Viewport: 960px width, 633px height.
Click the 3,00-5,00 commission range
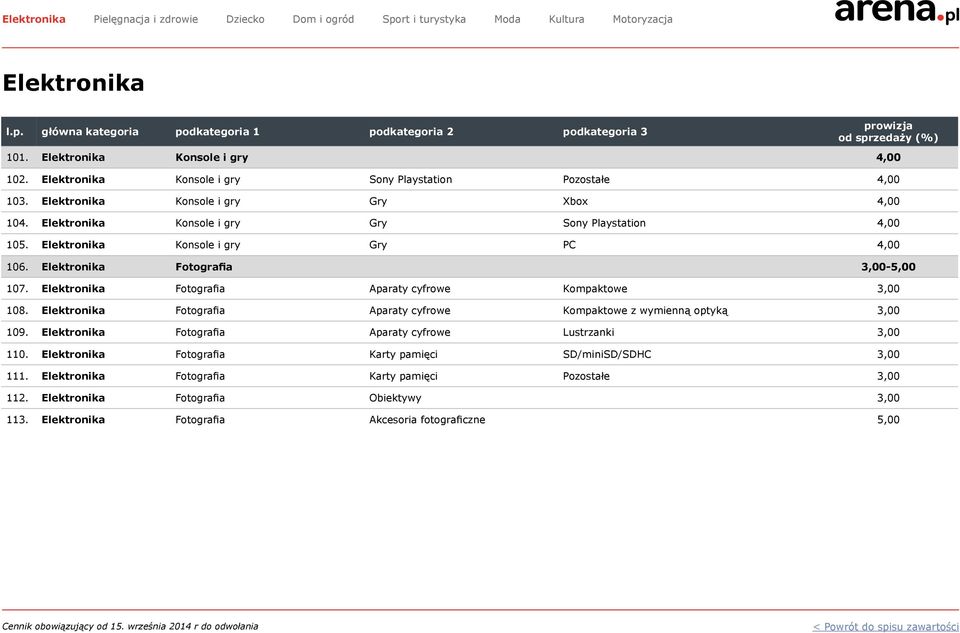tap(888, 267)
